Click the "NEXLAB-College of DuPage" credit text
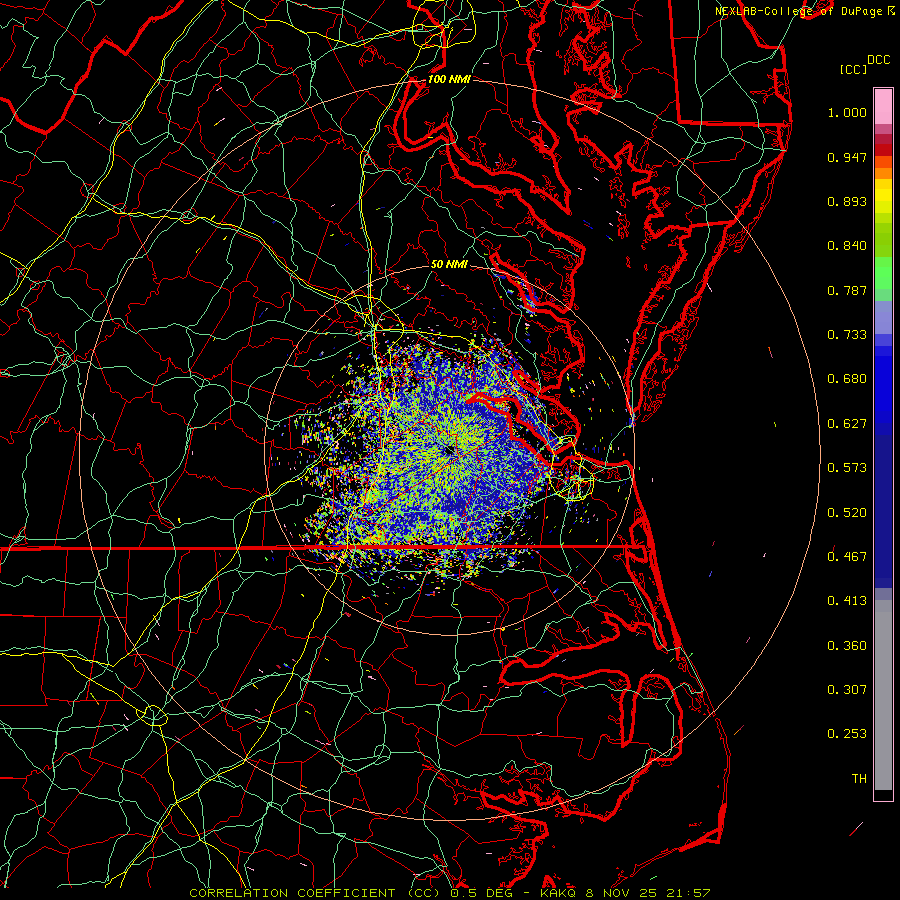 coord(798,11)
